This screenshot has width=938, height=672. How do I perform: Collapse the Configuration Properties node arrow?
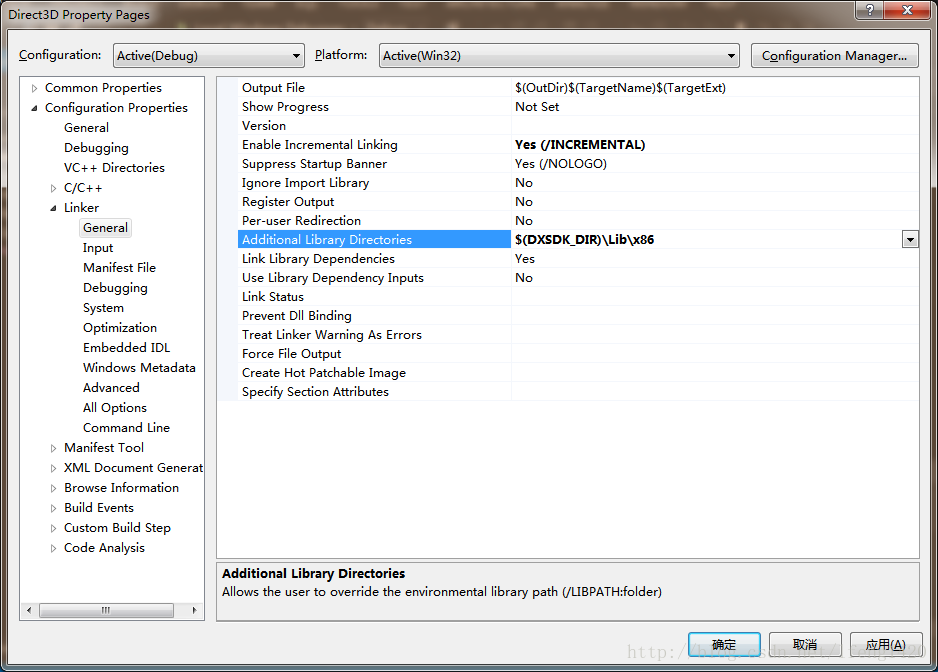(x=34, y=108)
